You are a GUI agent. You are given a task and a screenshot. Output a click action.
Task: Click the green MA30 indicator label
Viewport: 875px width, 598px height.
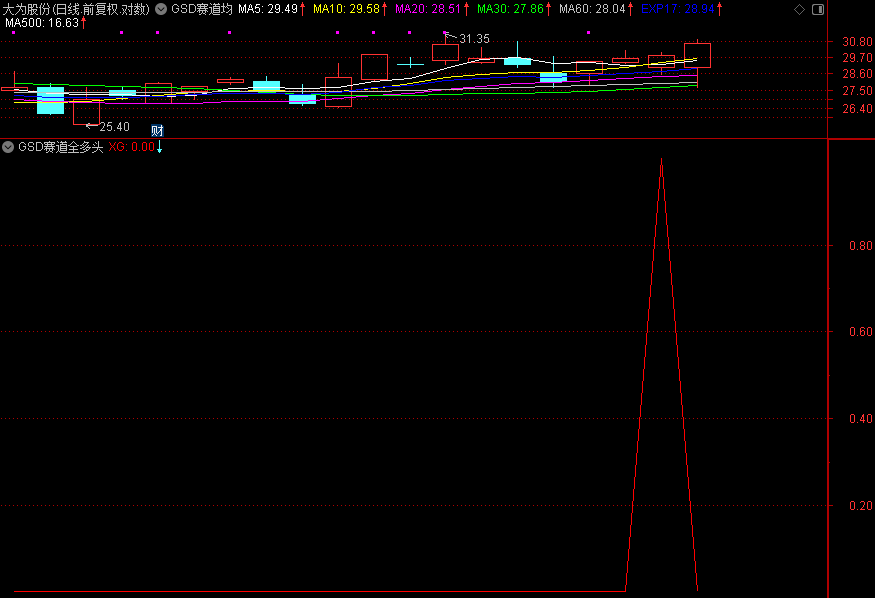coord(511,9)
